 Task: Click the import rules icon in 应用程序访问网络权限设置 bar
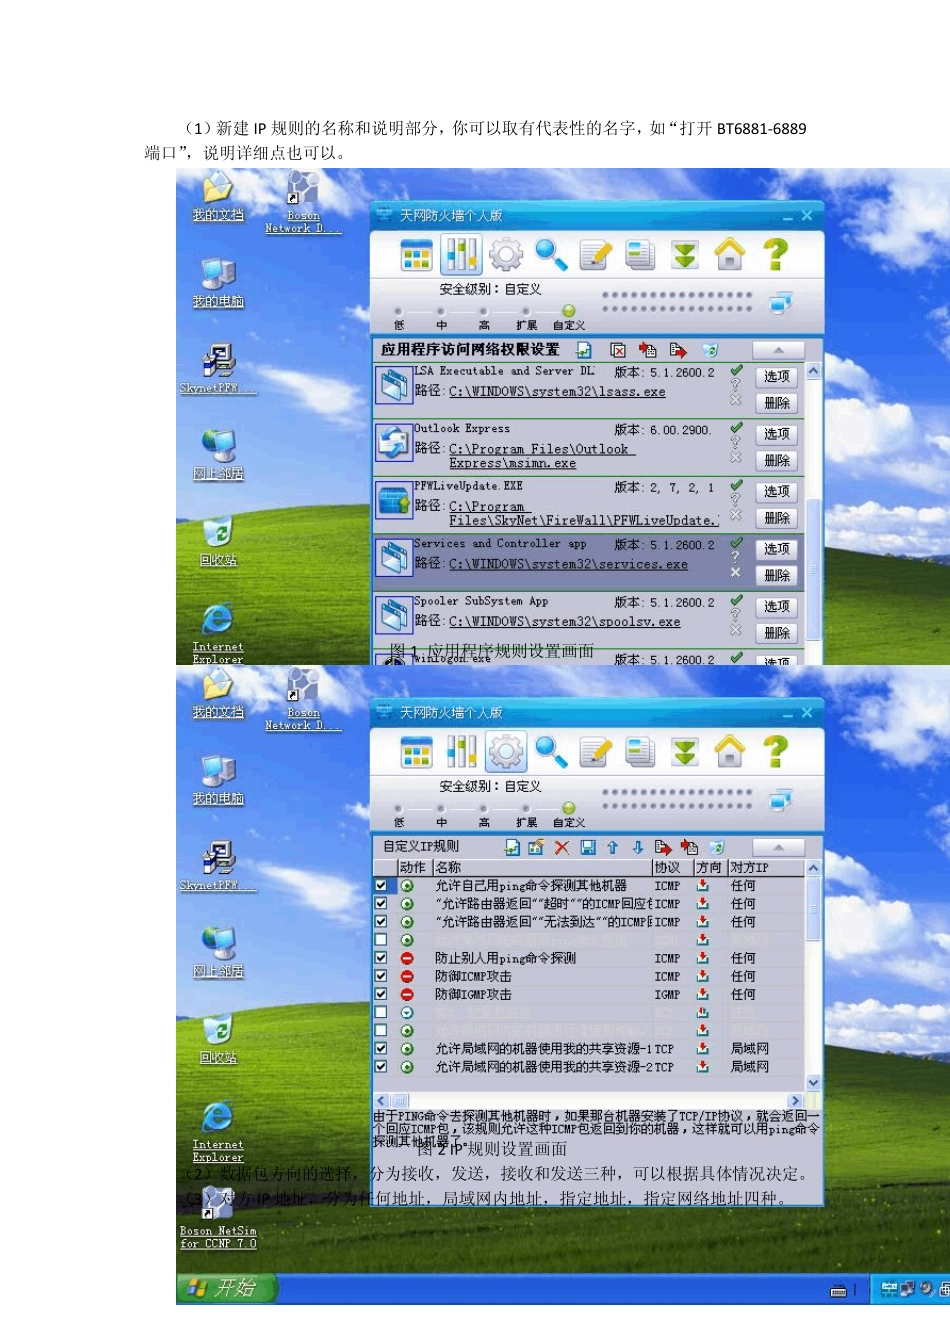(x=648, y=350)
